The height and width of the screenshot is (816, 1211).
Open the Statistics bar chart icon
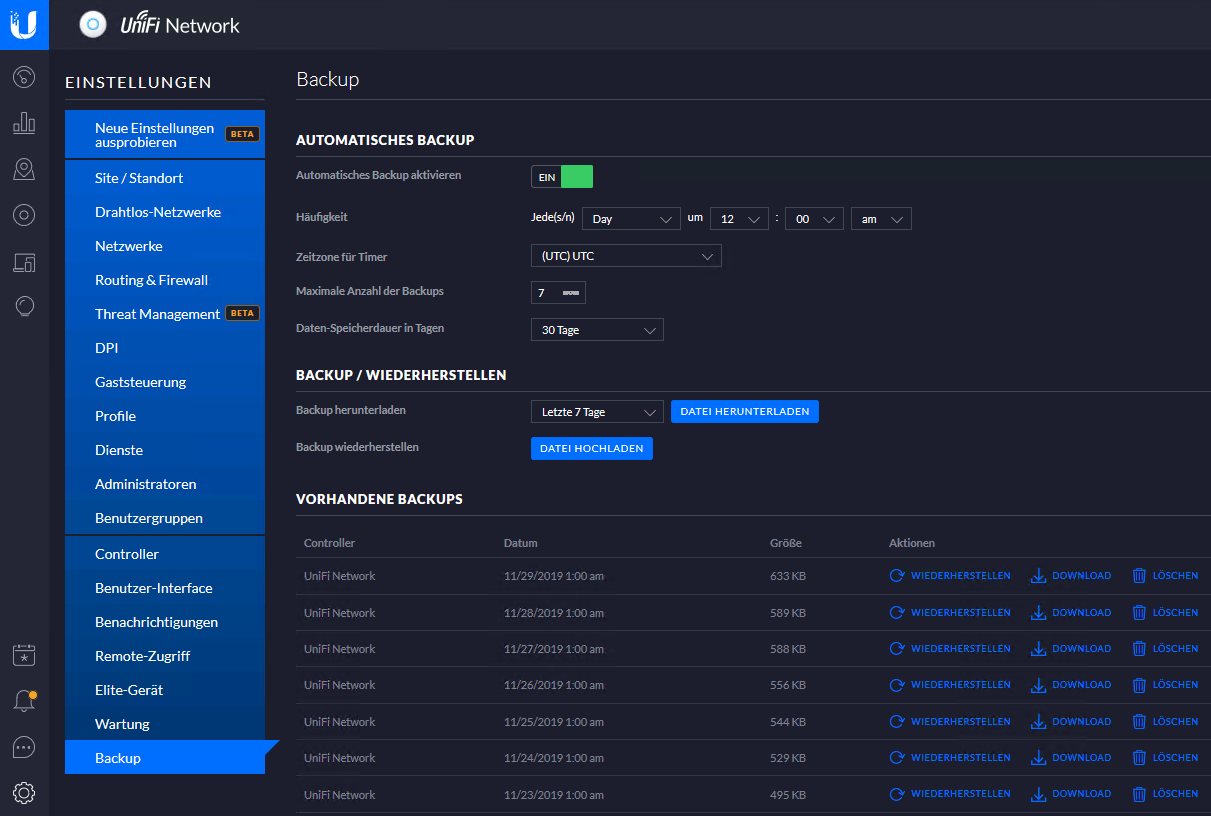click(24, 123)
